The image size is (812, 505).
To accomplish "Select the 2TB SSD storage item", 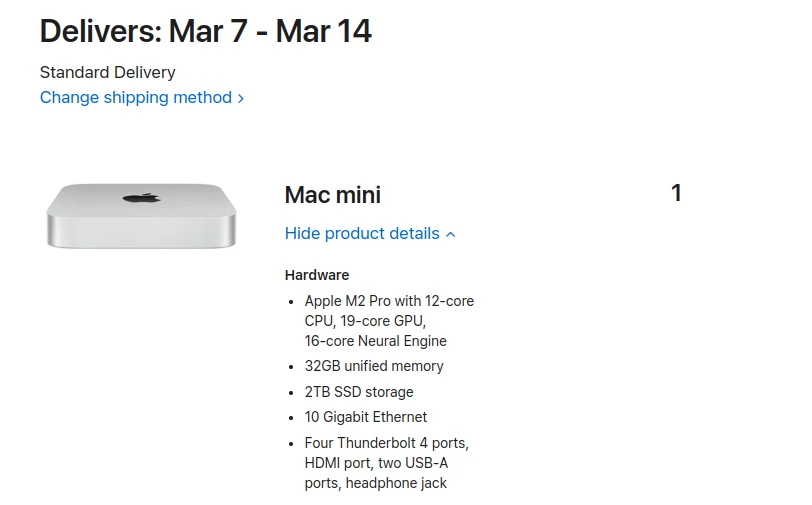I will tap(359, 392).
